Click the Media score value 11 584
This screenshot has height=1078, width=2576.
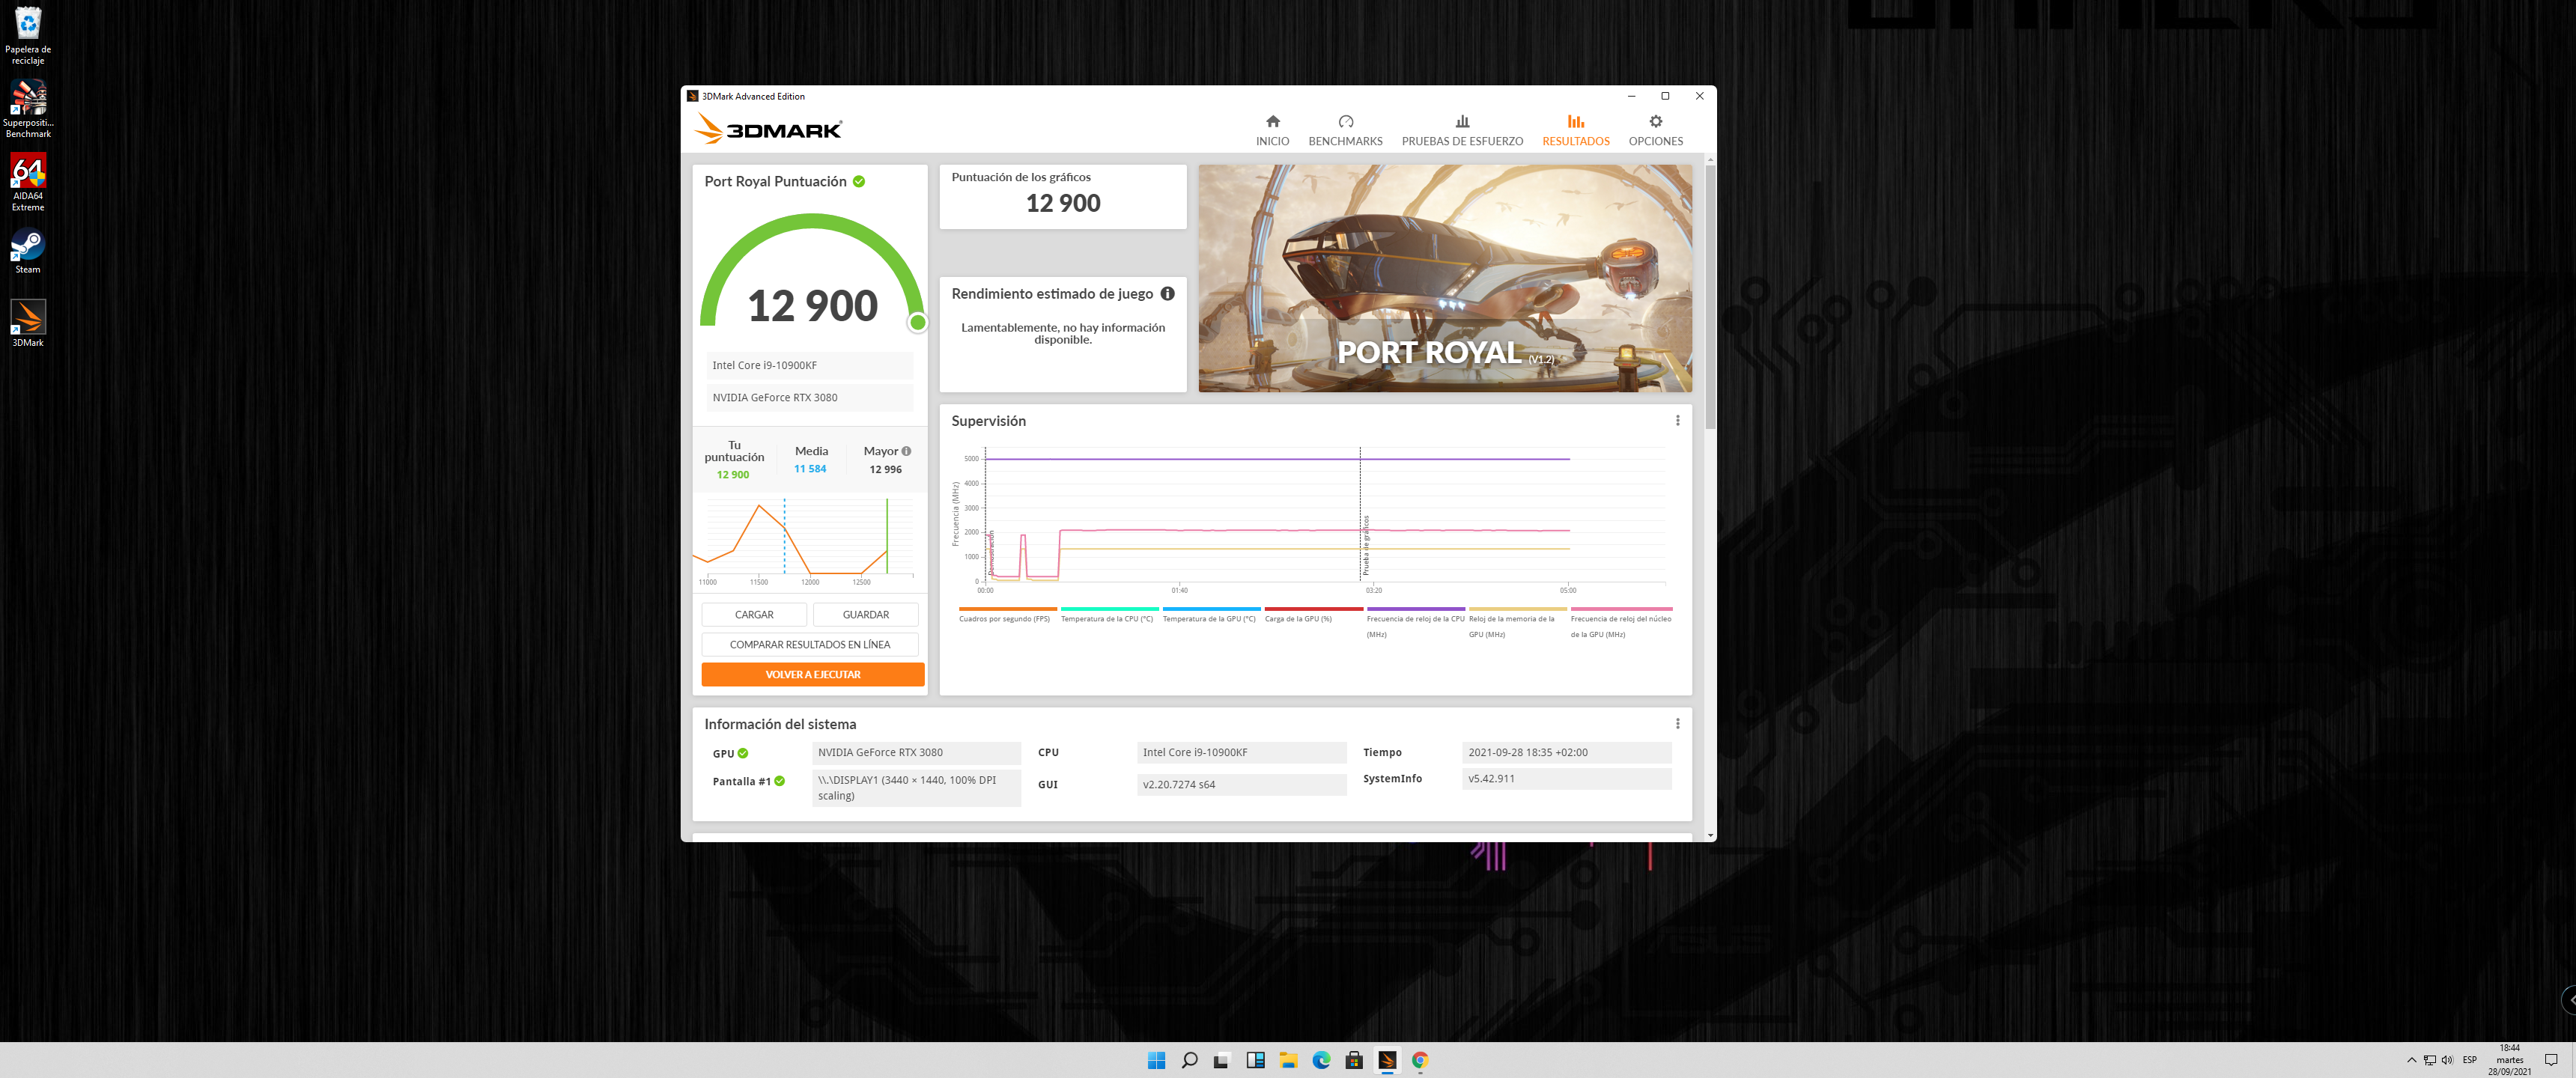[810, 468]
